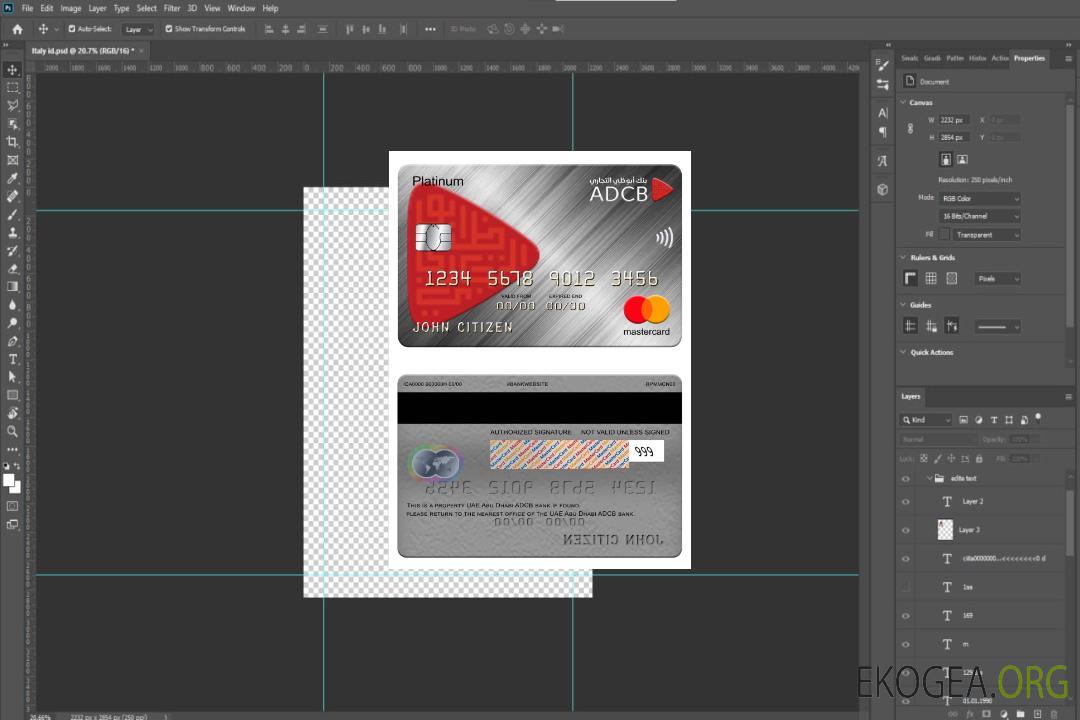The image size is (1080, 720).
Task: Click the canvas Fill color swatch
Action: coord(945,235)
